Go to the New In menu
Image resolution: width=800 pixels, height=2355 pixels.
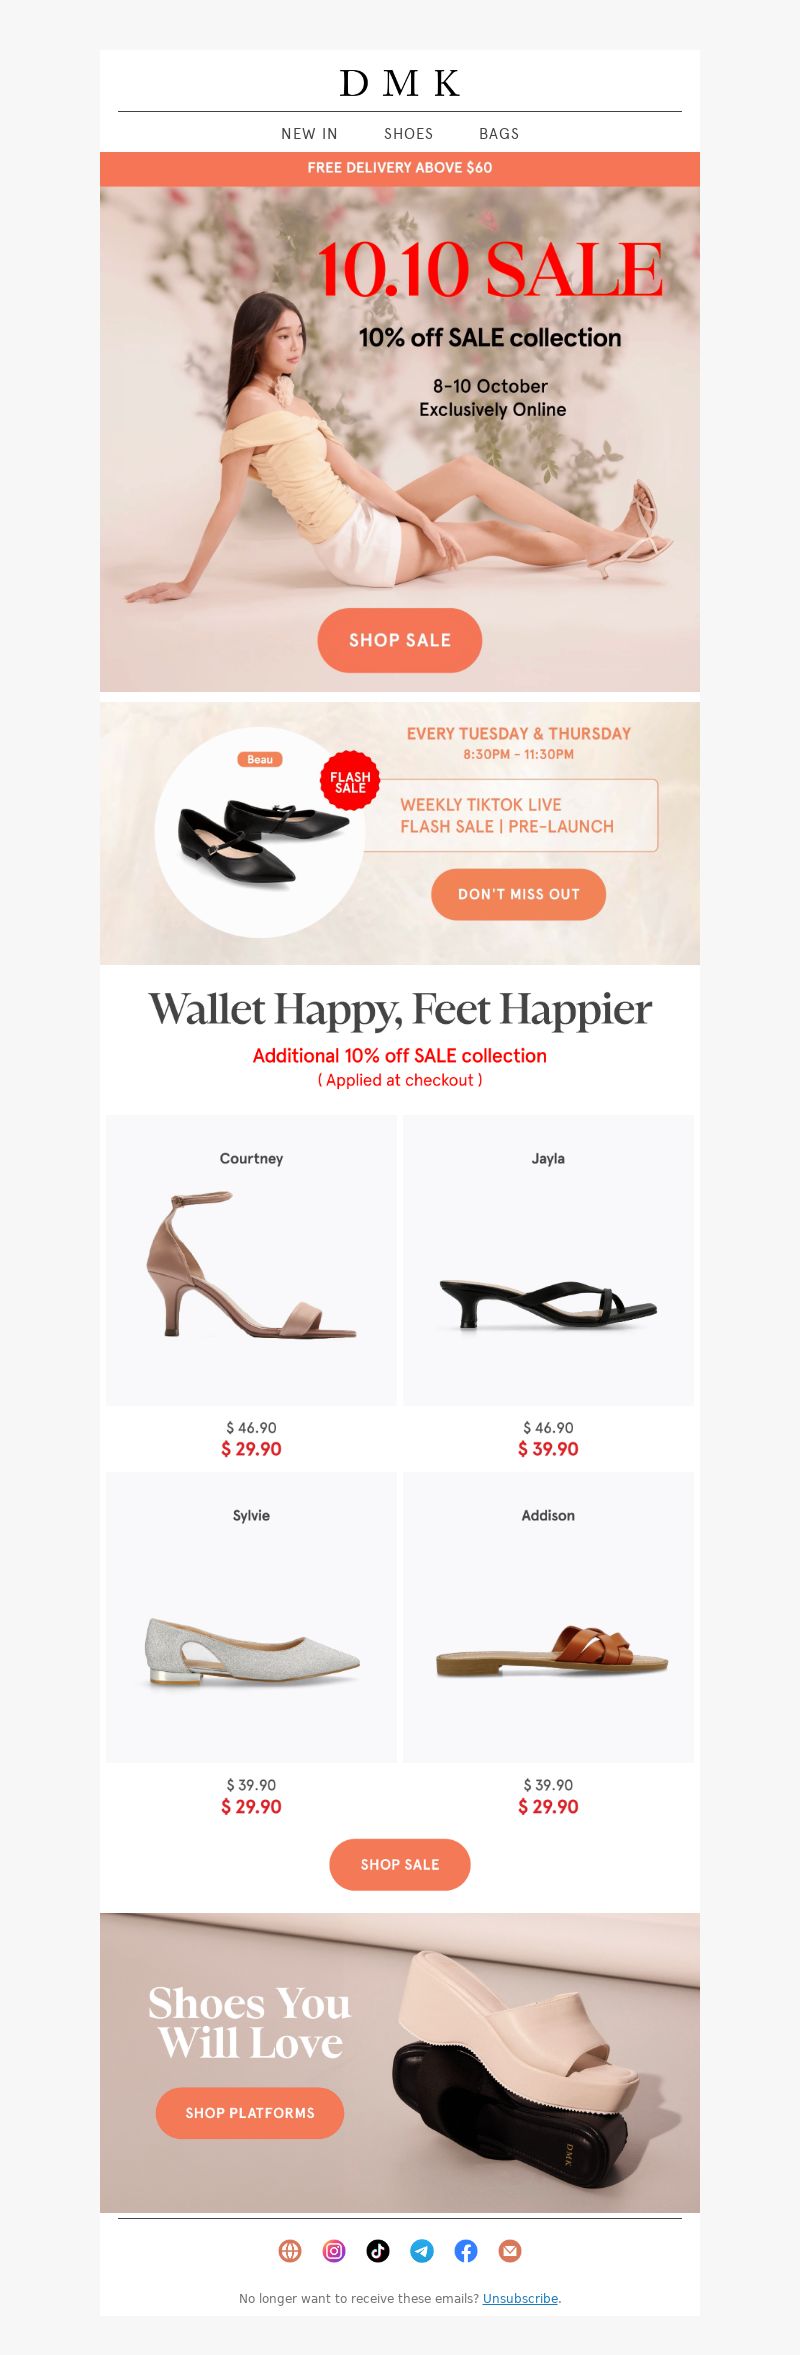(x=309, y=134)
